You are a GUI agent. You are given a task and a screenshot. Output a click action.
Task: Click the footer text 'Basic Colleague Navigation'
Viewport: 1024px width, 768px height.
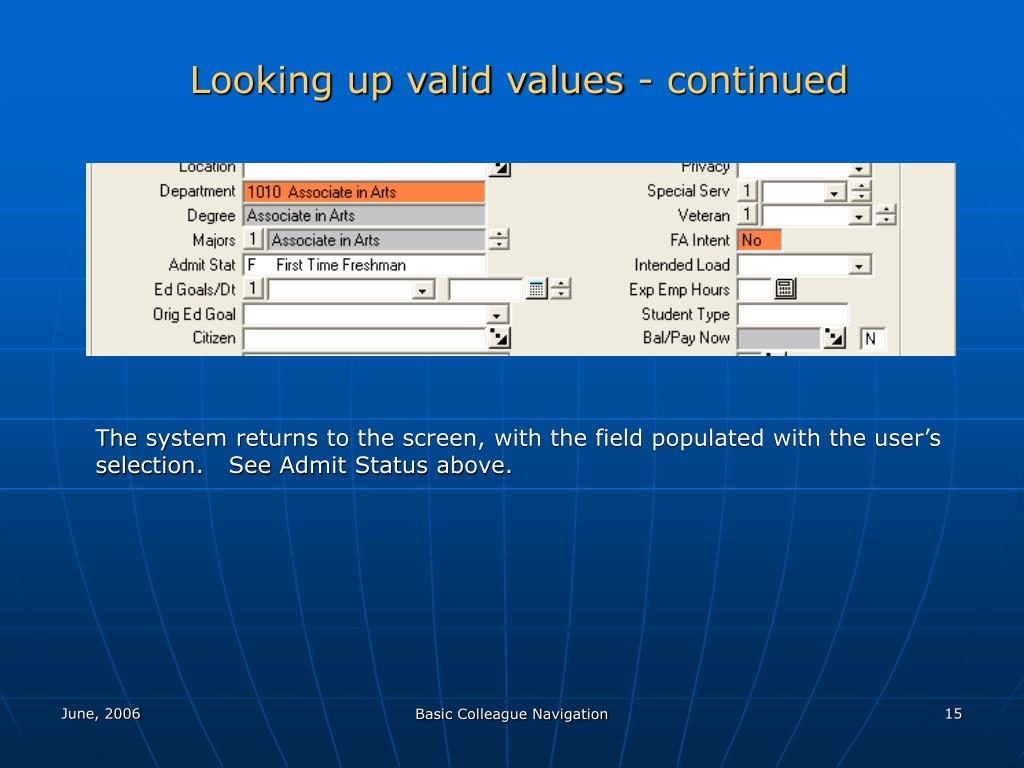511,714
